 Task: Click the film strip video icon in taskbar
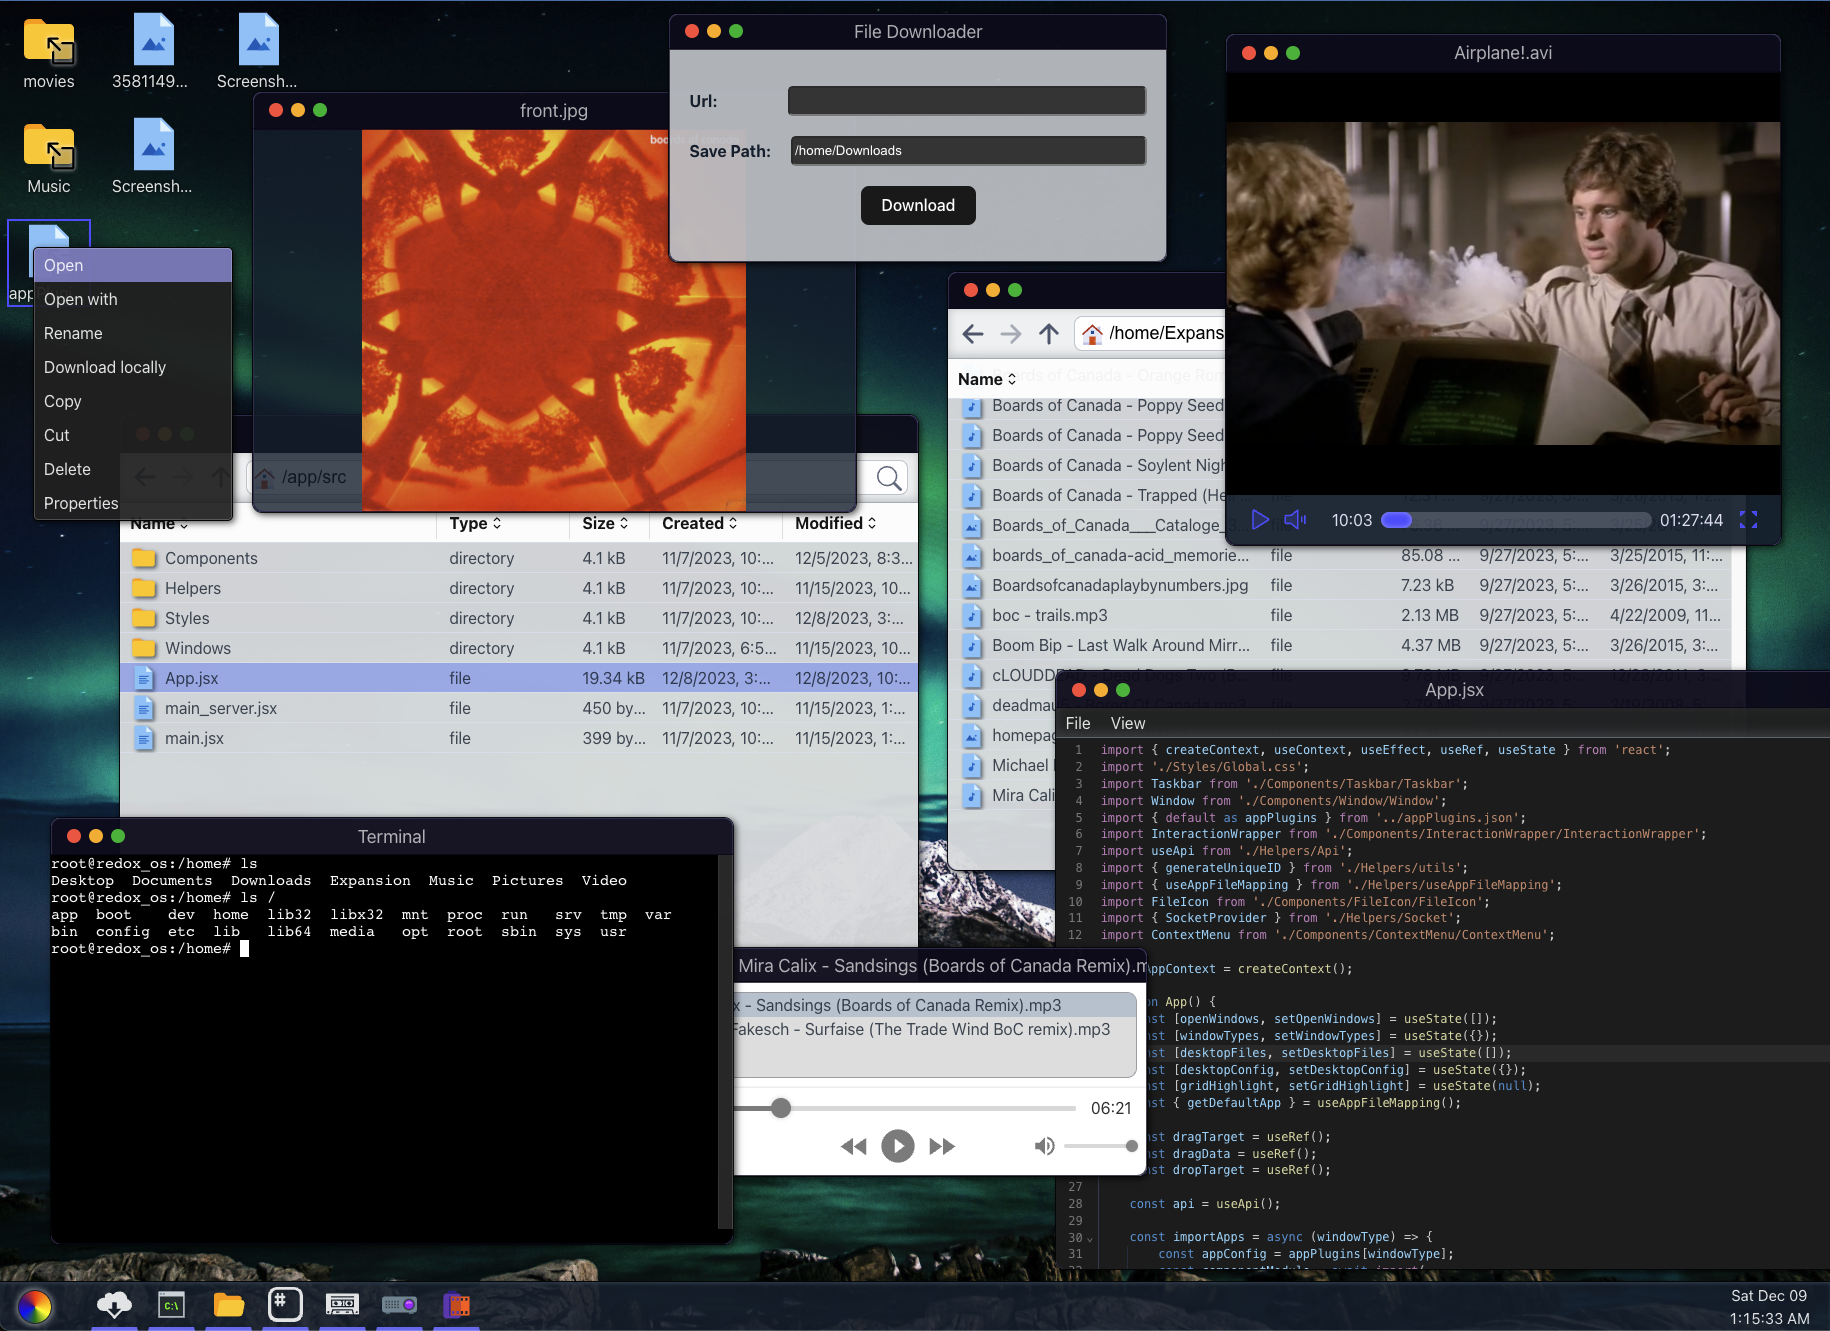pyautogui.click(x=456, y=1304)
